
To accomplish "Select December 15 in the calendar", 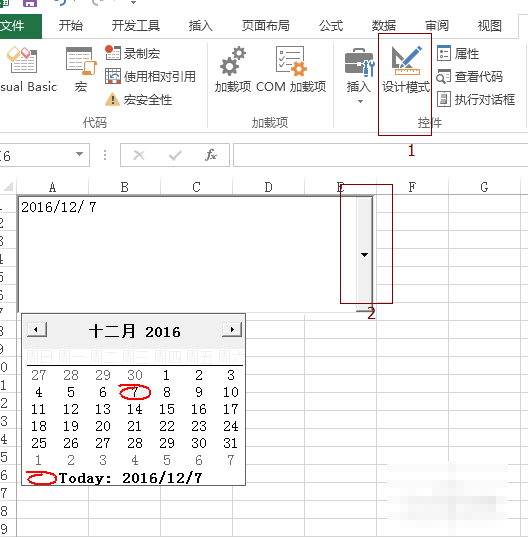I will point(167,409).
